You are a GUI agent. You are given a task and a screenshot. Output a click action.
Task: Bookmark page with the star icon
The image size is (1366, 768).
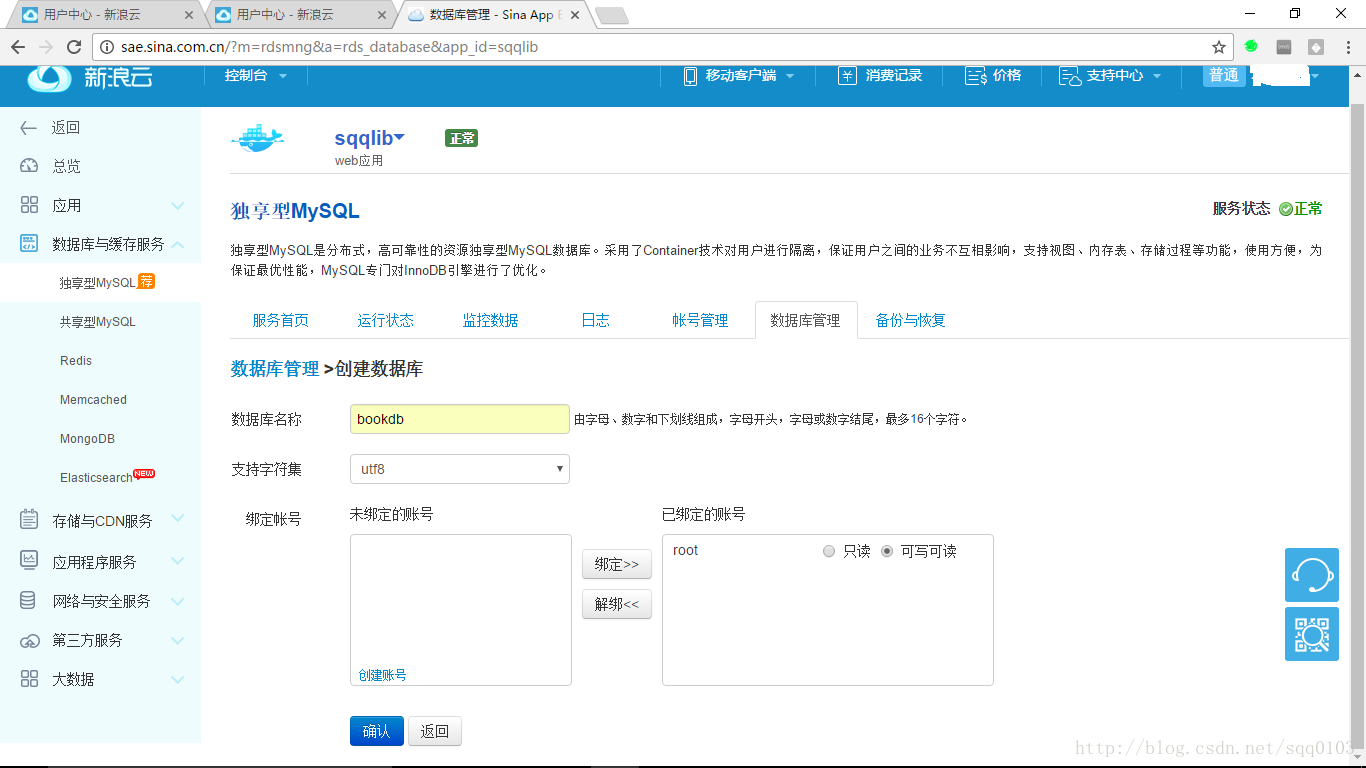pyautogui.click(x=1219, y=47)
